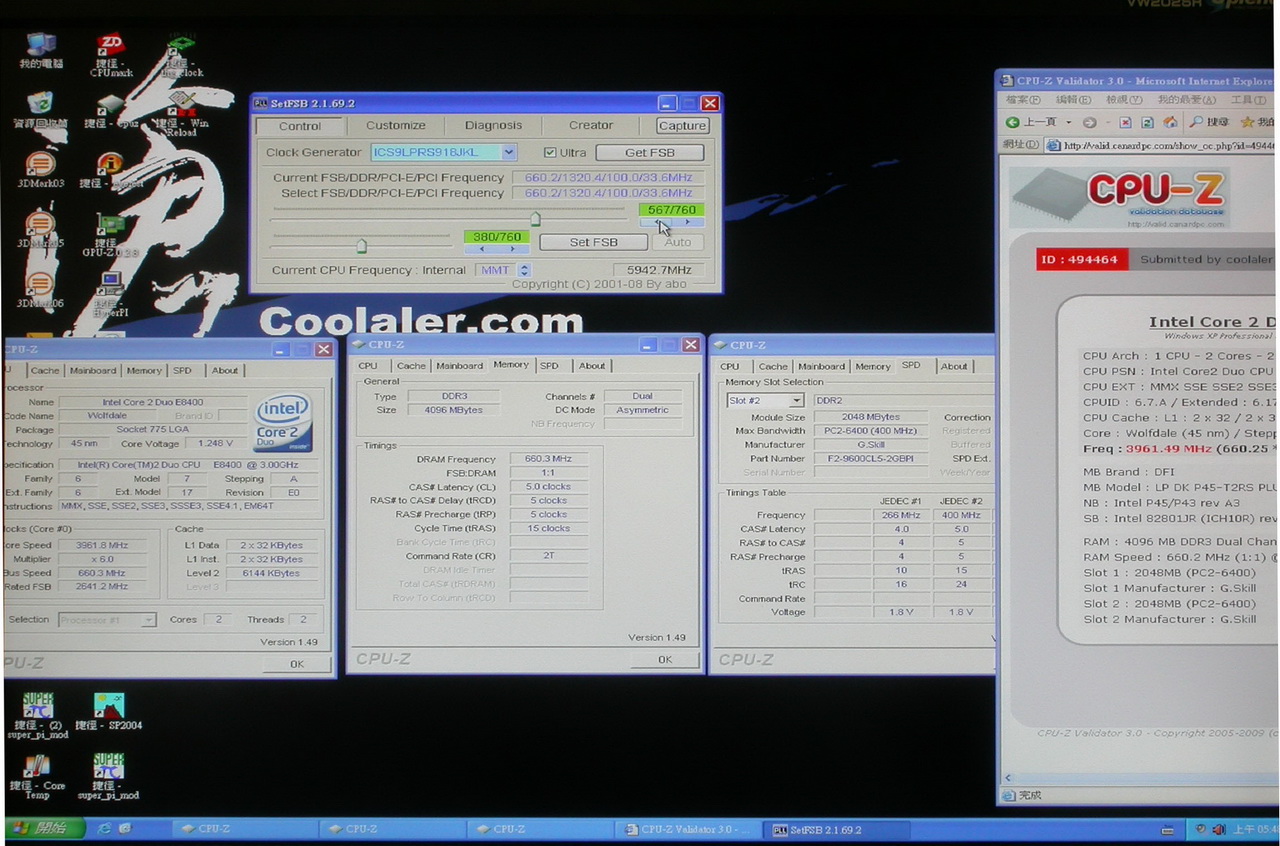Click the IE forward arrow icon
Screen dimensions: 1280x846
click(1090, 122)
